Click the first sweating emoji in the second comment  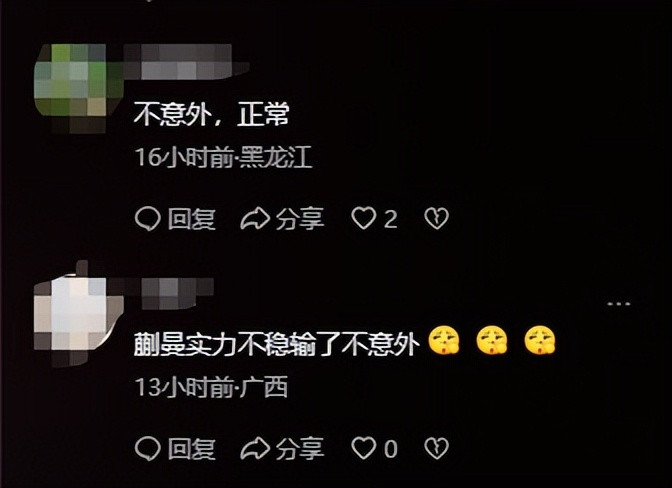coord(444,340)
